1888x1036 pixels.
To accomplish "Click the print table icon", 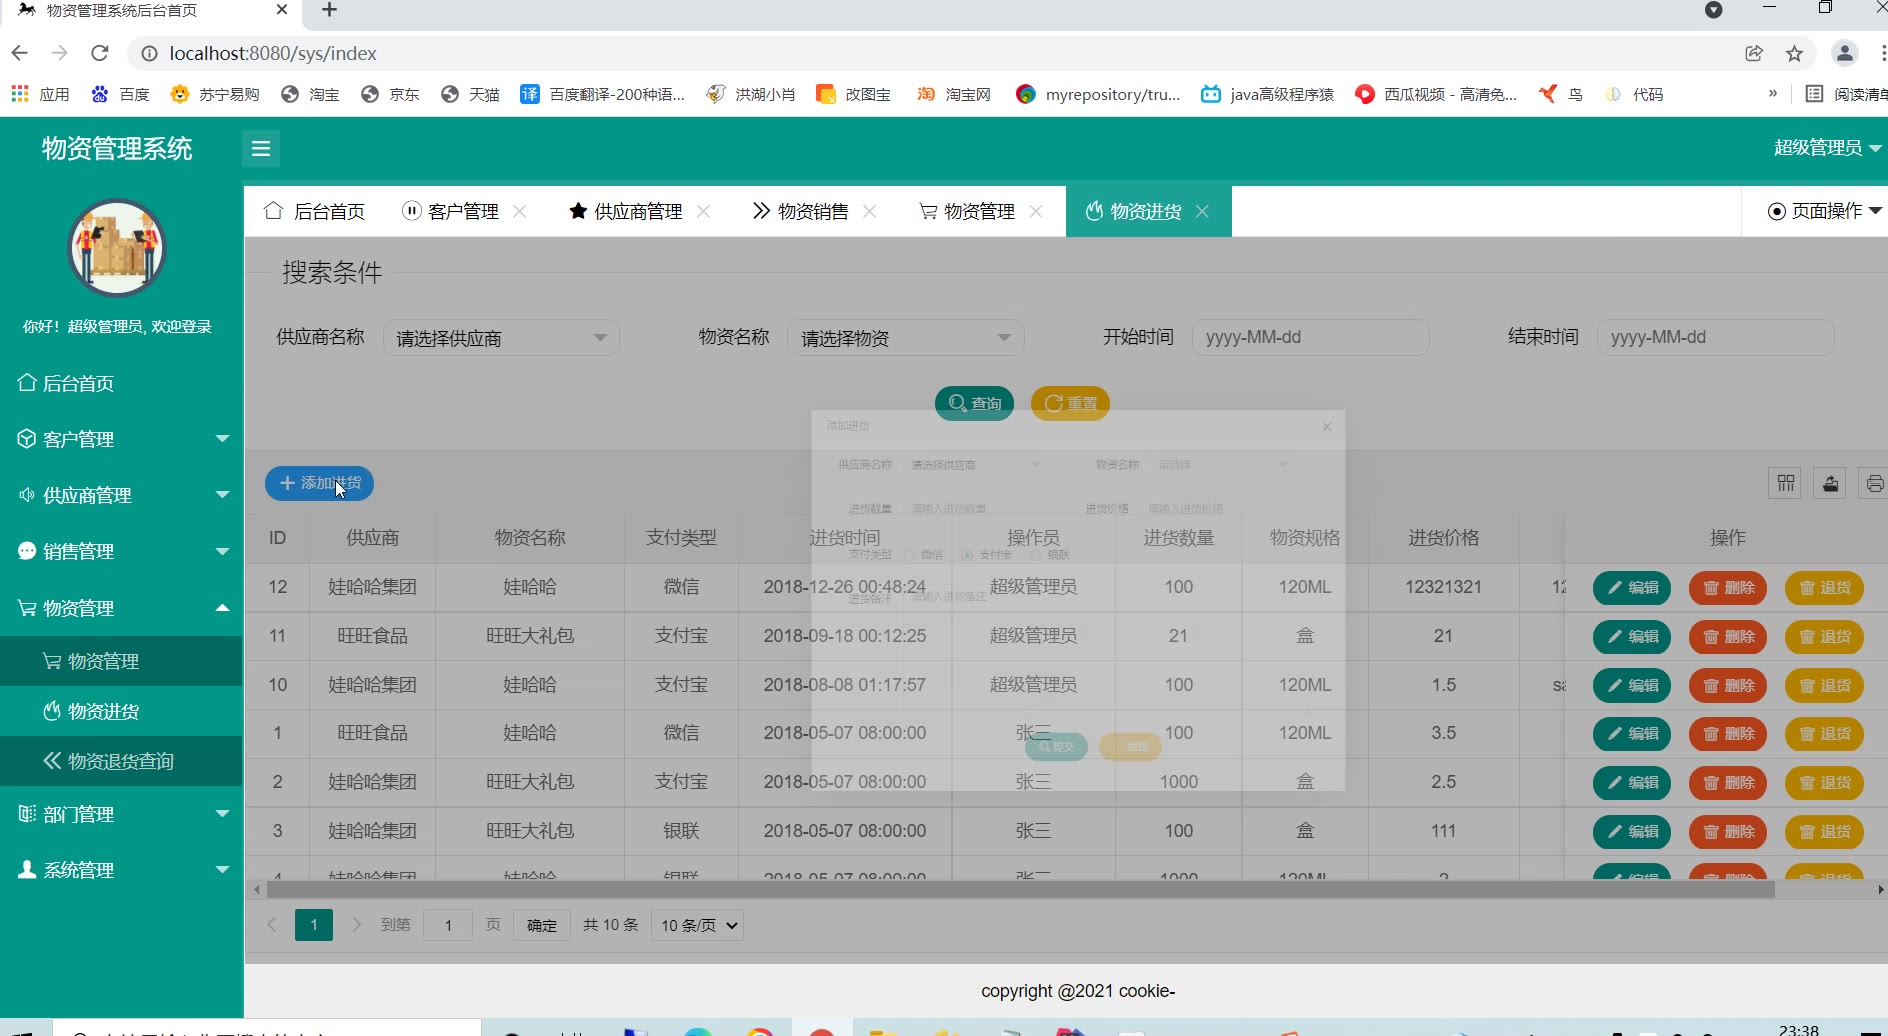I will (x=1873, y=484).
